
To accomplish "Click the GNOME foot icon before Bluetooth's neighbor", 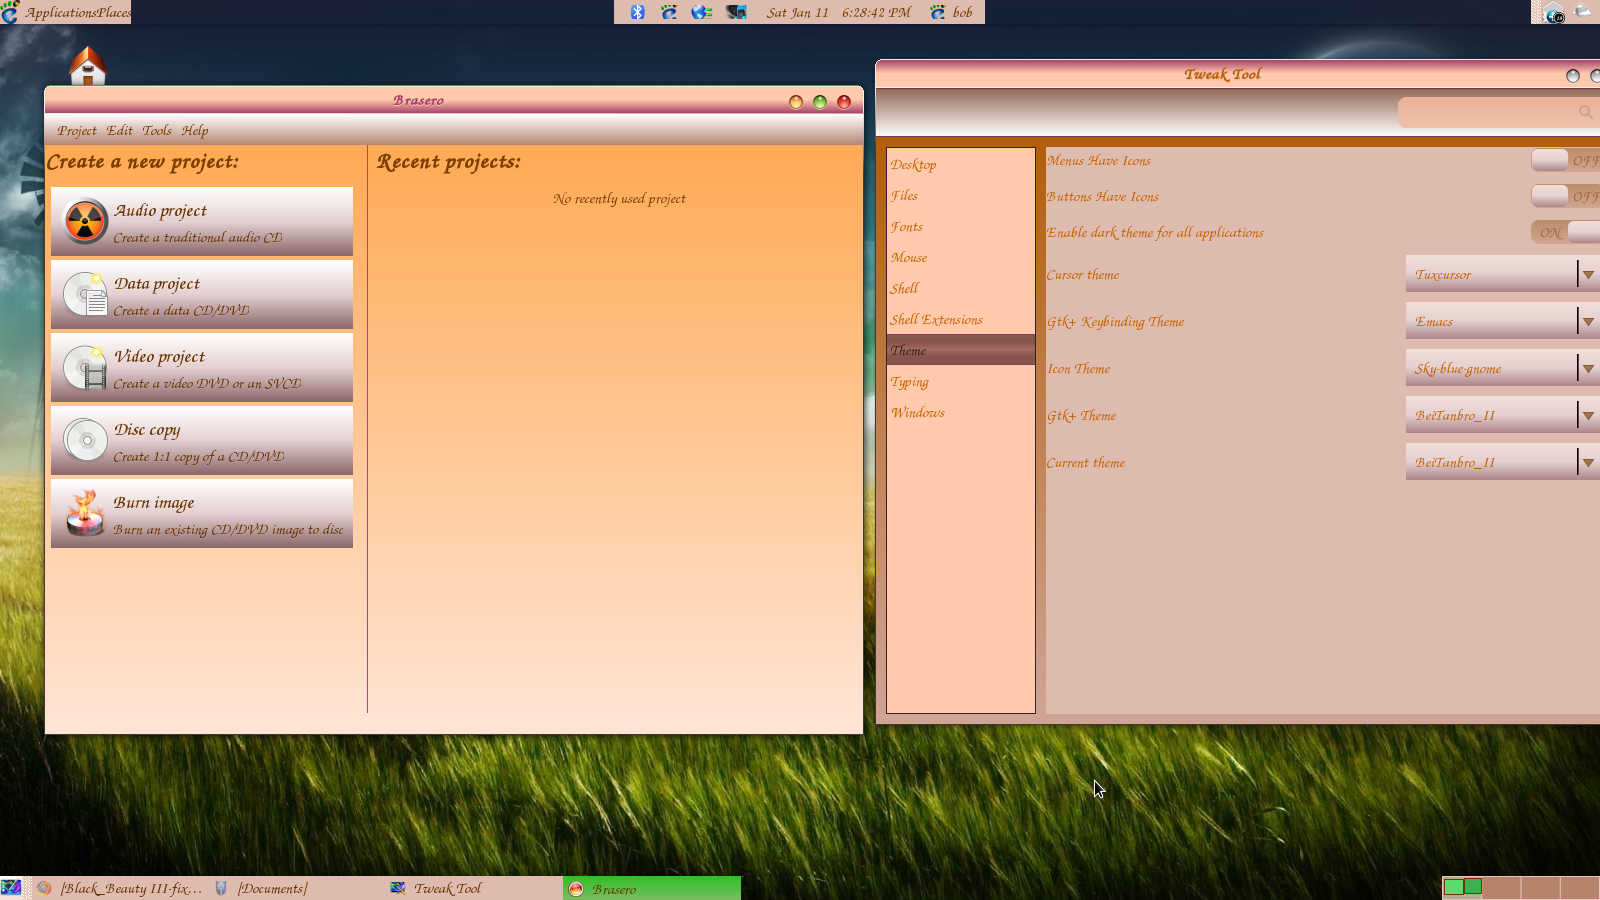I will pyautogui.click(x=669, y=12).
